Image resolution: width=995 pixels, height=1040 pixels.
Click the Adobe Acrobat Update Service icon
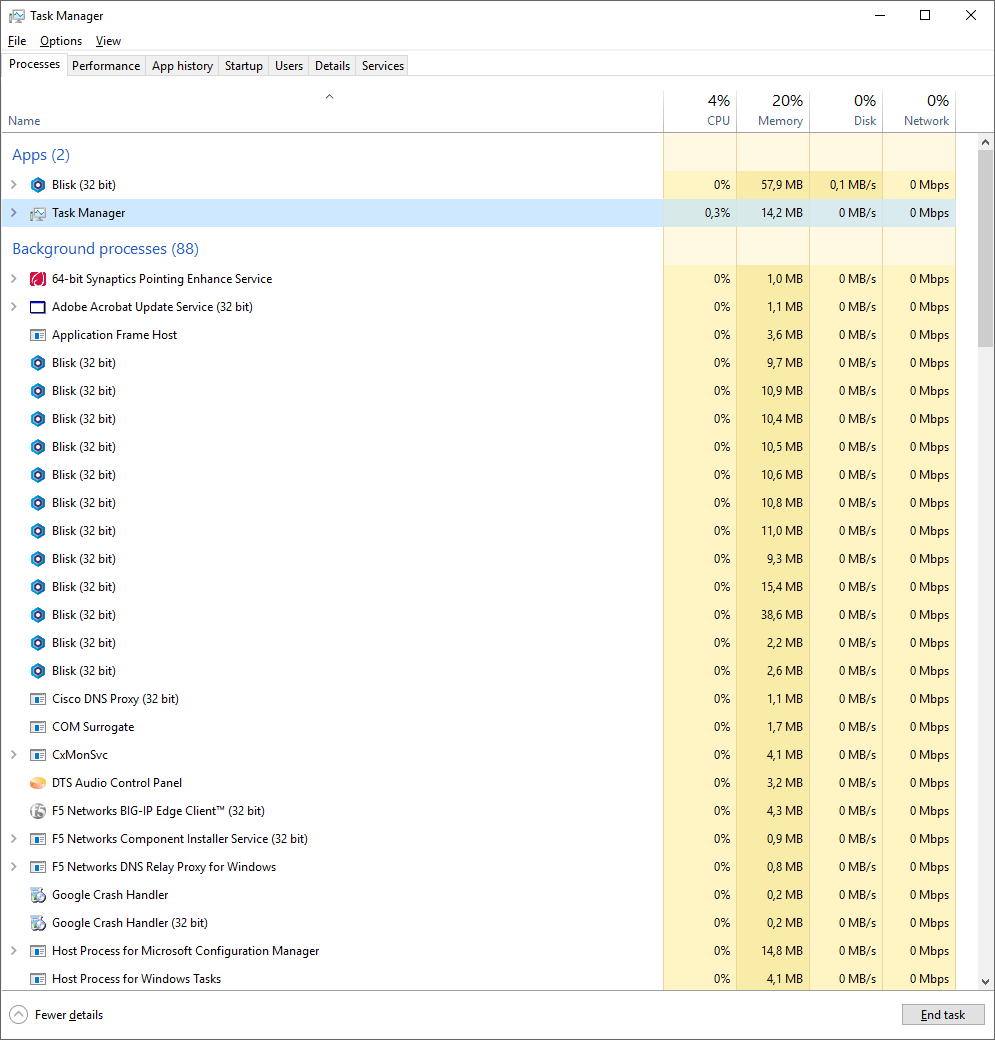37,306
